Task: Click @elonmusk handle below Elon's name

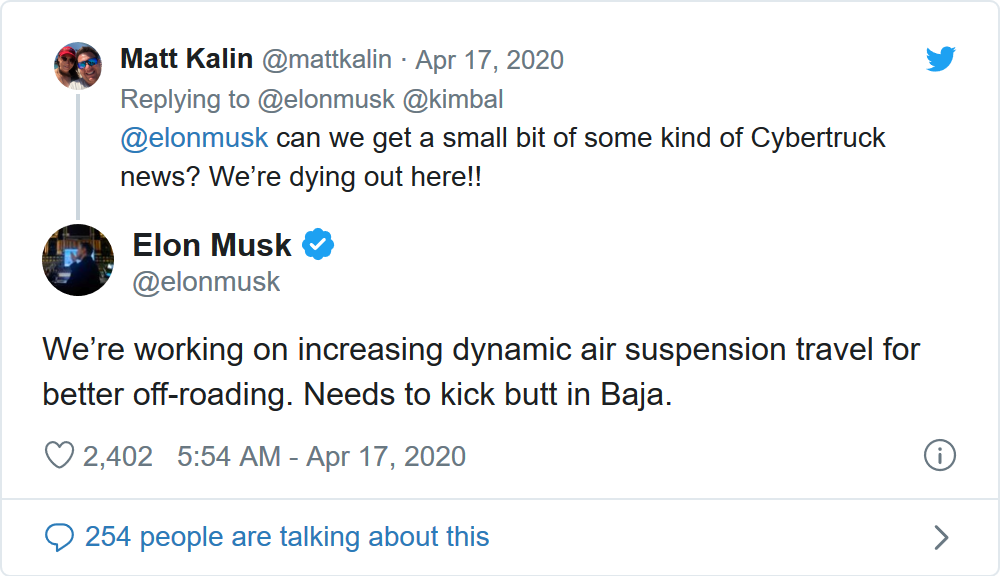Action: click(206, 282)
